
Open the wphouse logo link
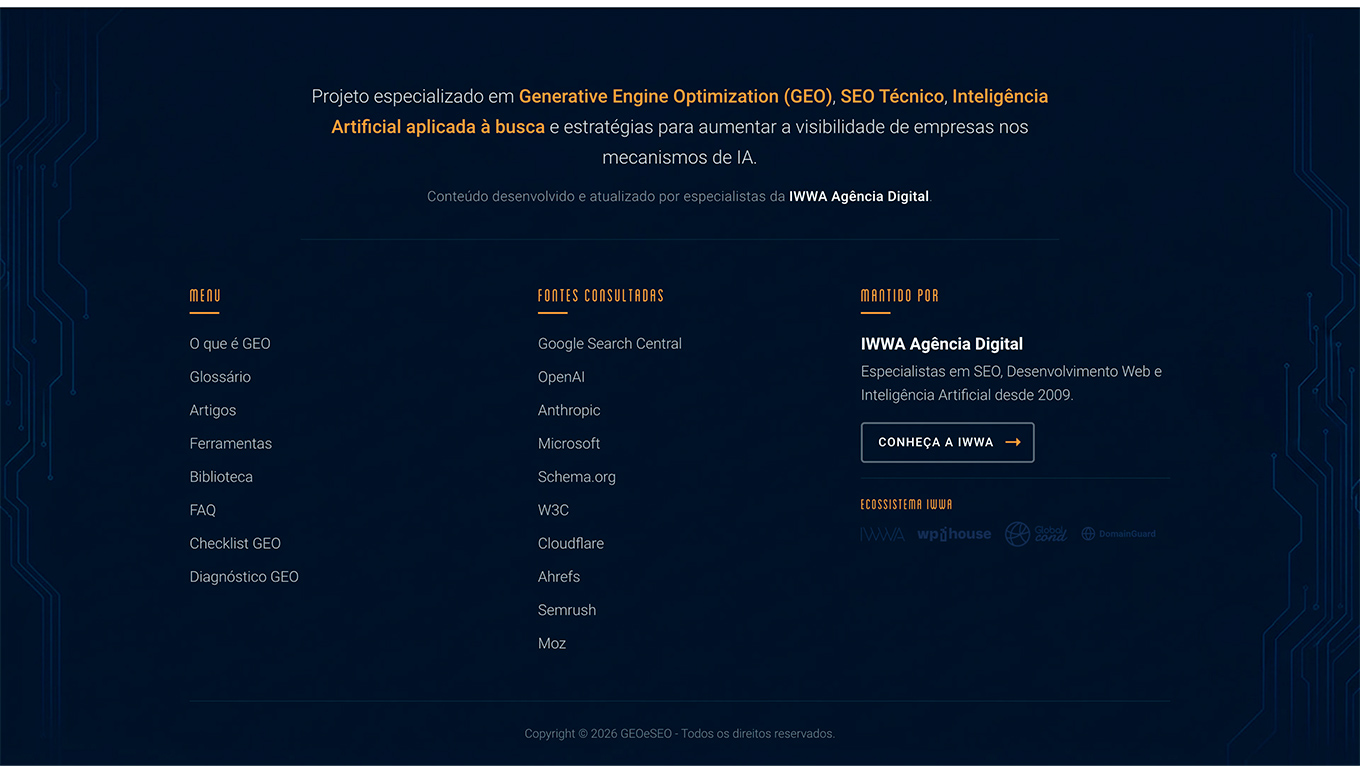point(954,534)
